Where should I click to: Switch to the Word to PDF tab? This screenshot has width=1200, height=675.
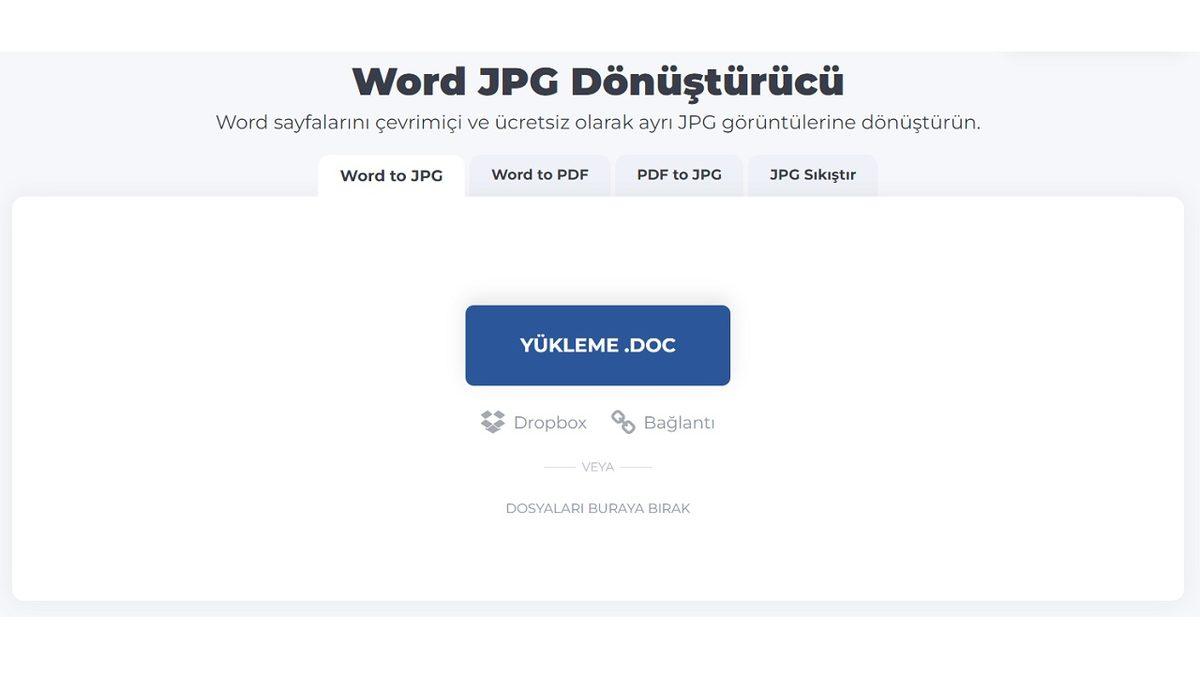(540, 174)
